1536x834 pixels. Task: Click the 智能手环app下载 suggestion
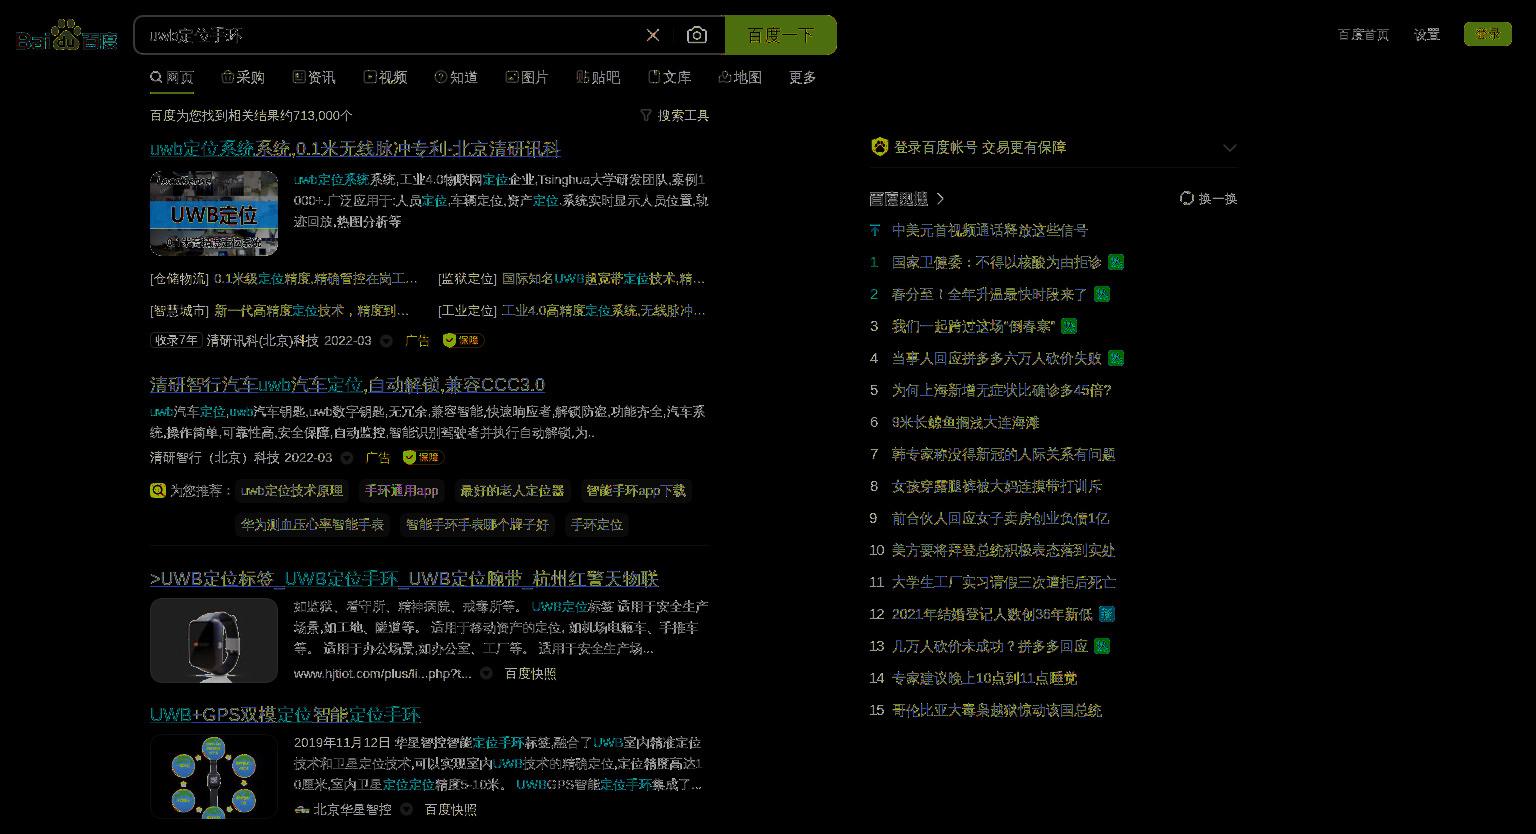click(636, 491)
